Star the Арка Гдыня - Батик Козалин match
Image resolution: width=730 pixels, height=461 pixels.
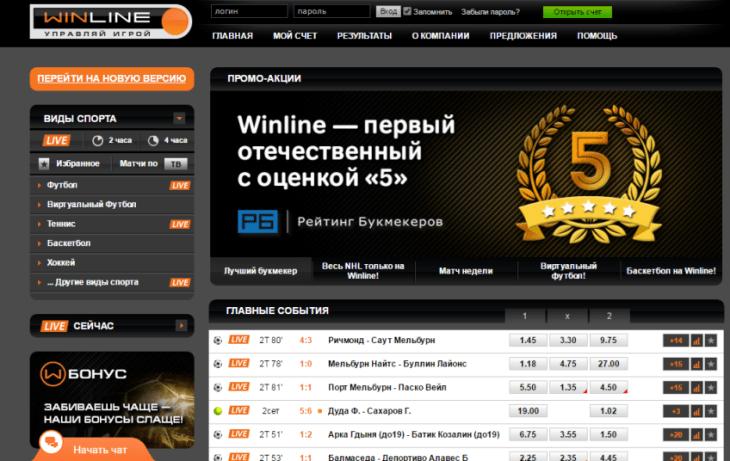tap(711, 435)
